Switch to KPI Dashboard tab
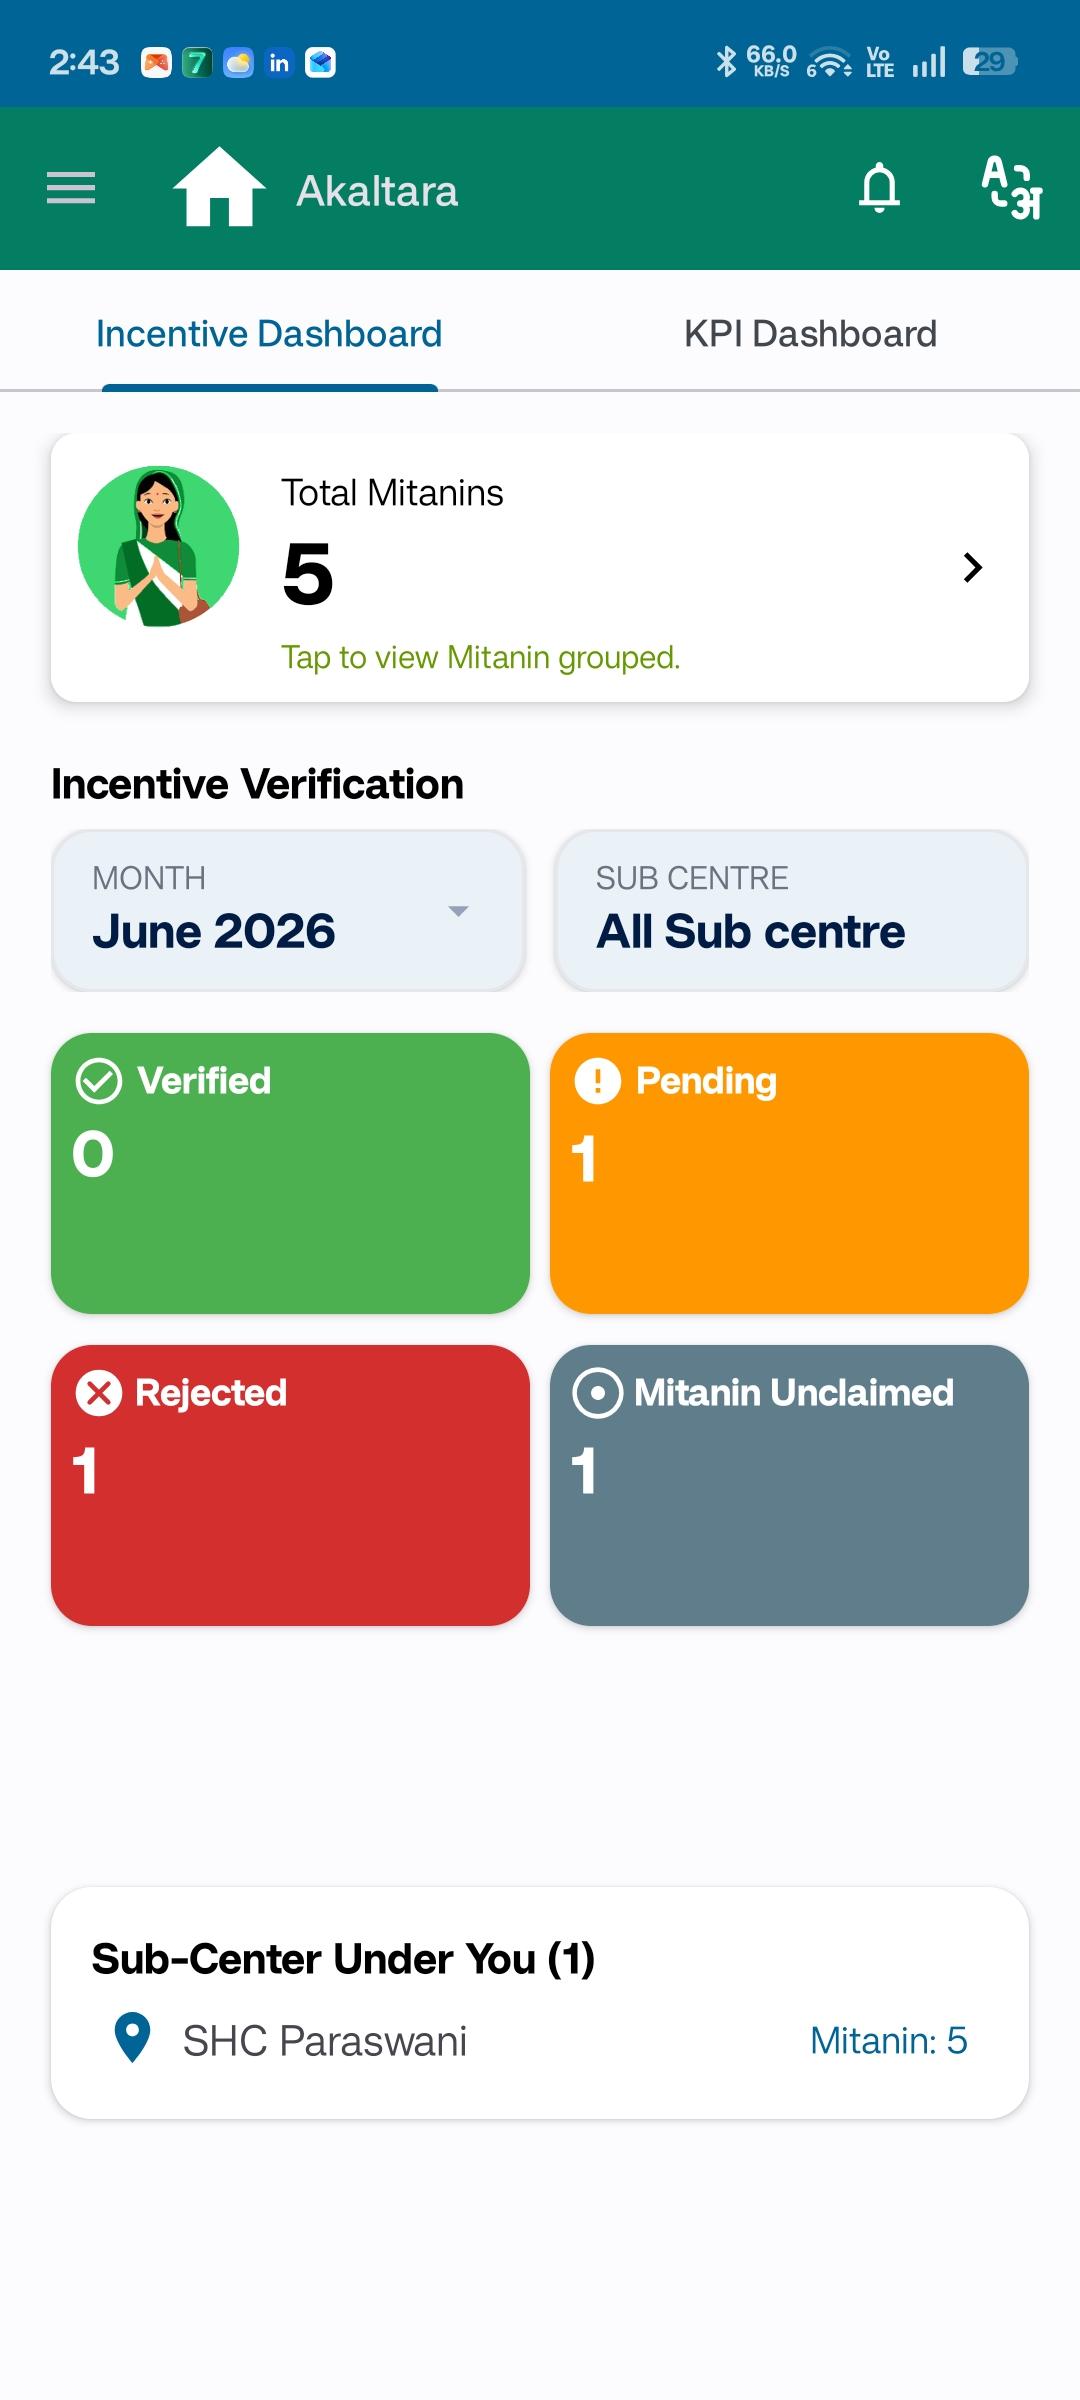This screenshot has height=2400, width=1080. point(810,334)
